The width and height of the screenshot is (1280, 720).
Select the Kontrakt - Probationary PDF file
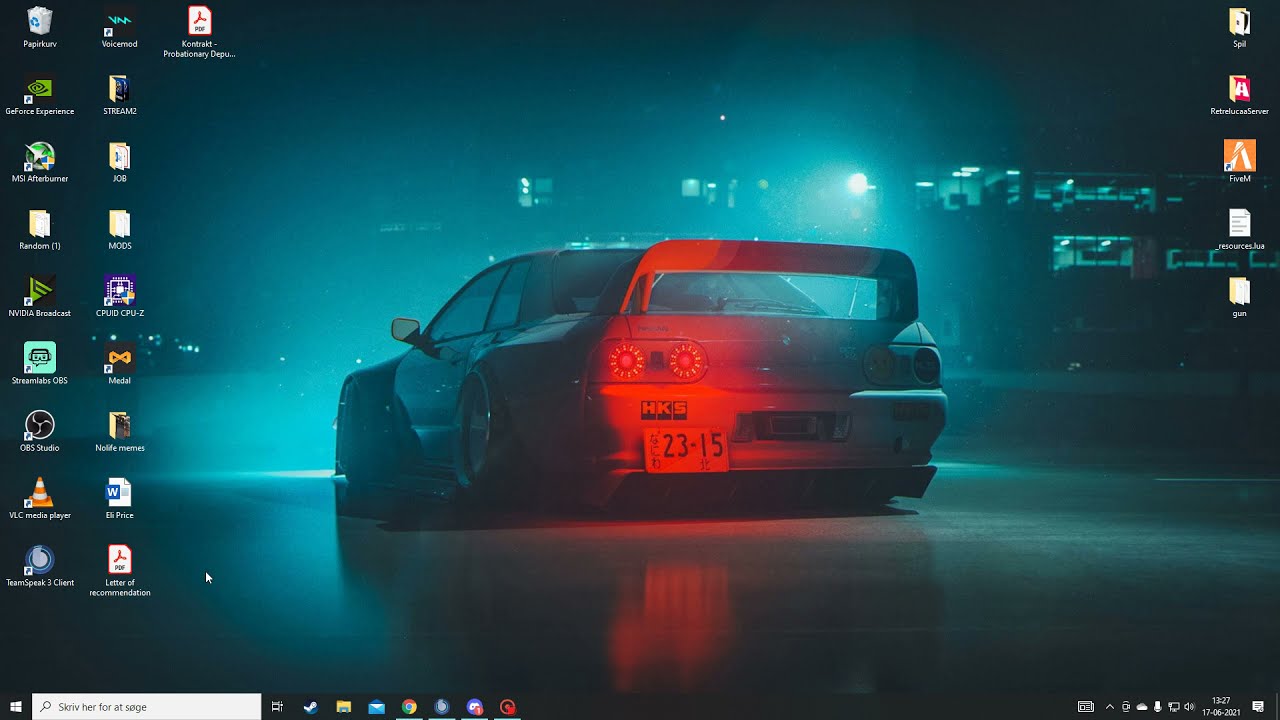click(x=199, y=32)
